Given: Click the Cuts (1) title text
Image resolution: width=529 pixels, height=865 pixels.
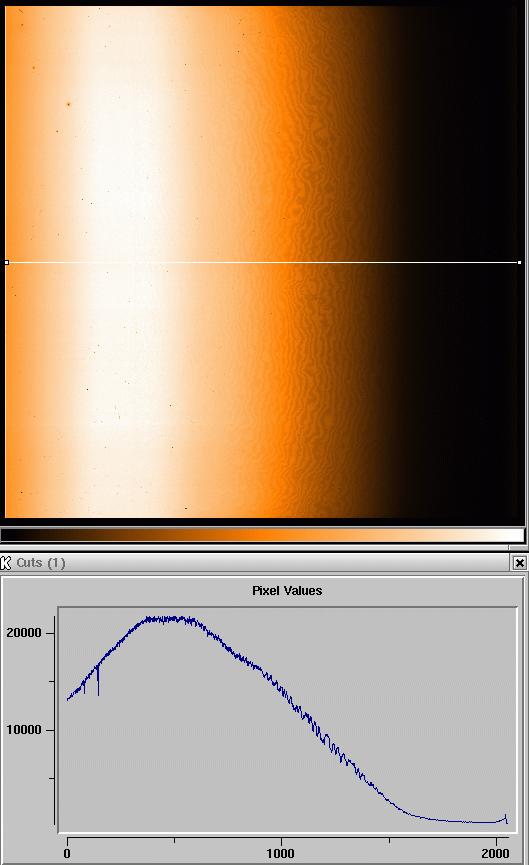Looking at the screenshot, I should [41, 563].
